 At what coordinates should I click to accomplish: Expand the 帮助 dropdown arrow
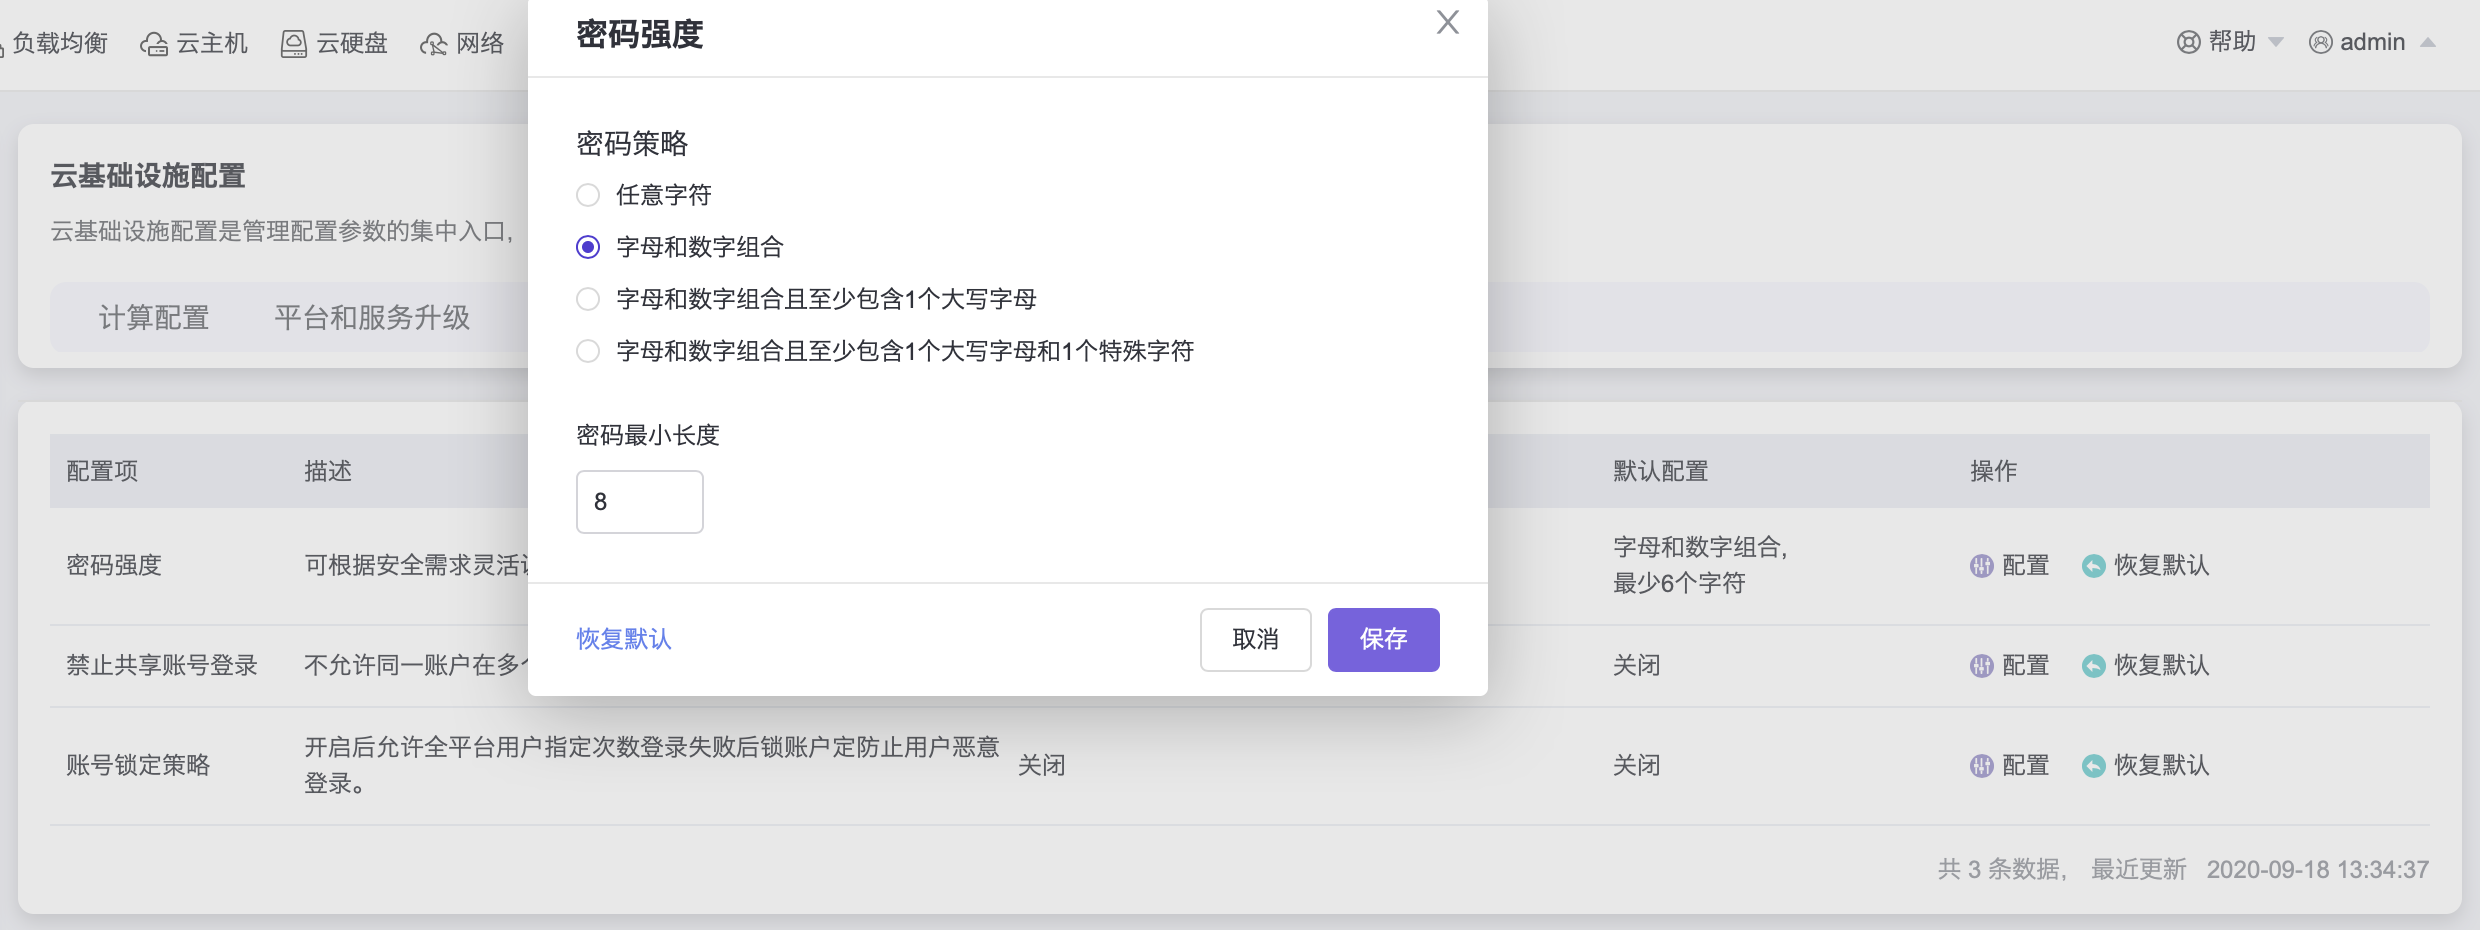point(2276,42)
